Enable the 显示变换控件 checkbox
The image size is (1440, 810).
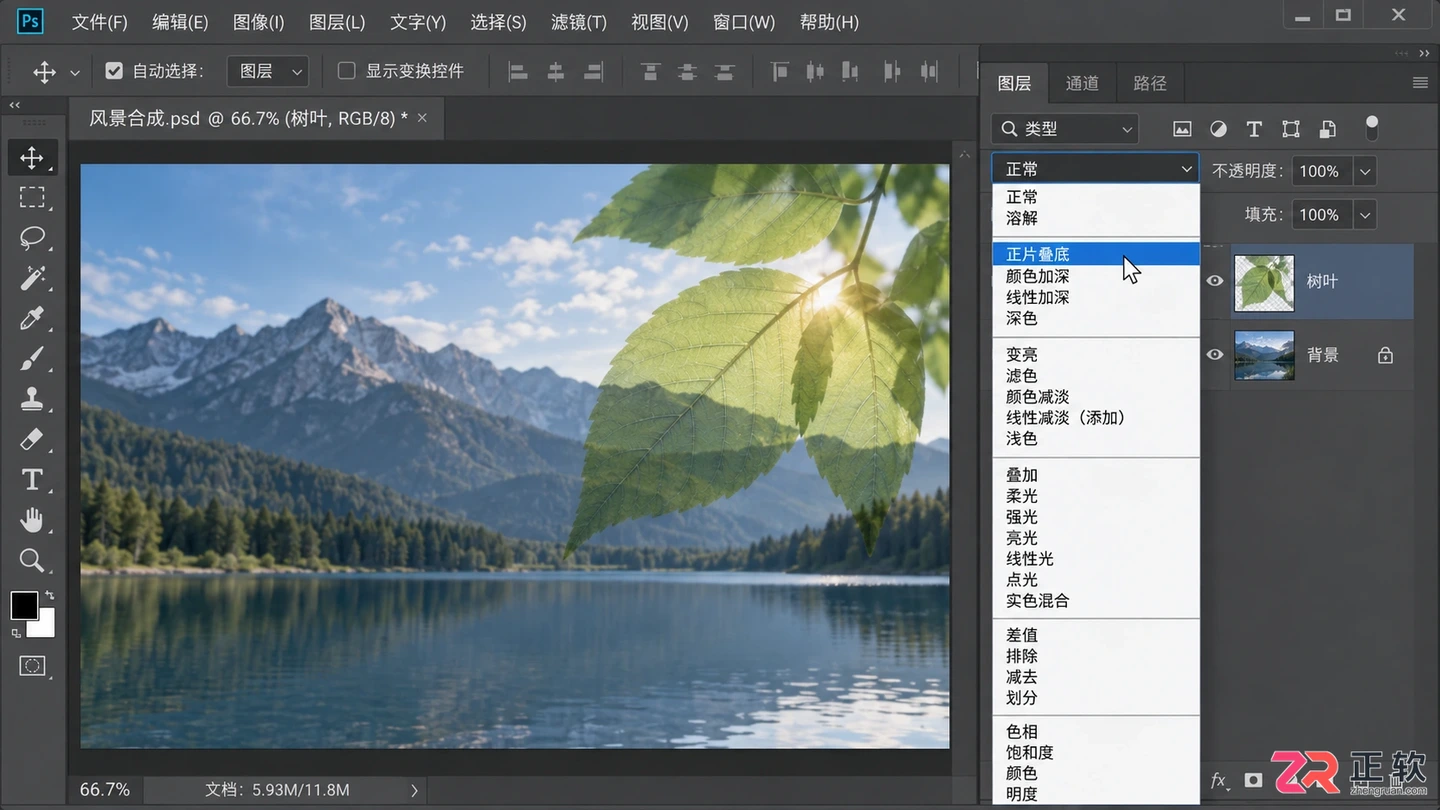347,71
